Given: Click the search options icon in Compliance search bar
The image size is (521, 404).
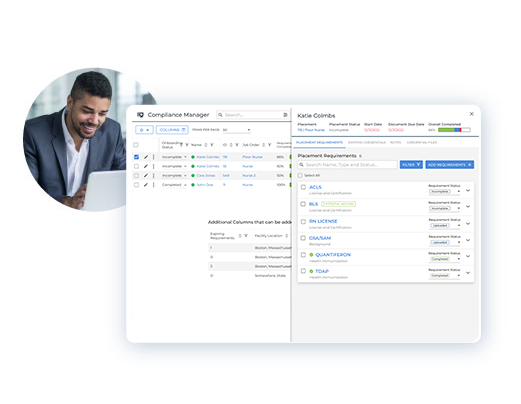Looking at the screenshot, I should 285,115.
